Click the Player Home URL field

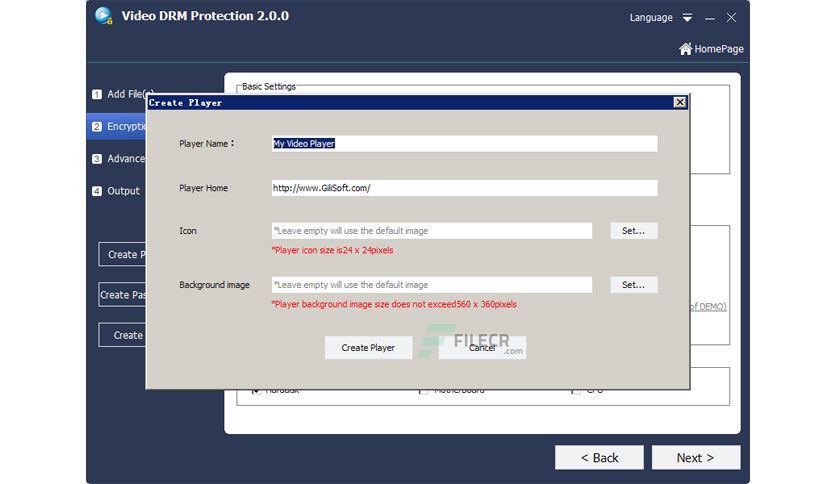point(464,188)
